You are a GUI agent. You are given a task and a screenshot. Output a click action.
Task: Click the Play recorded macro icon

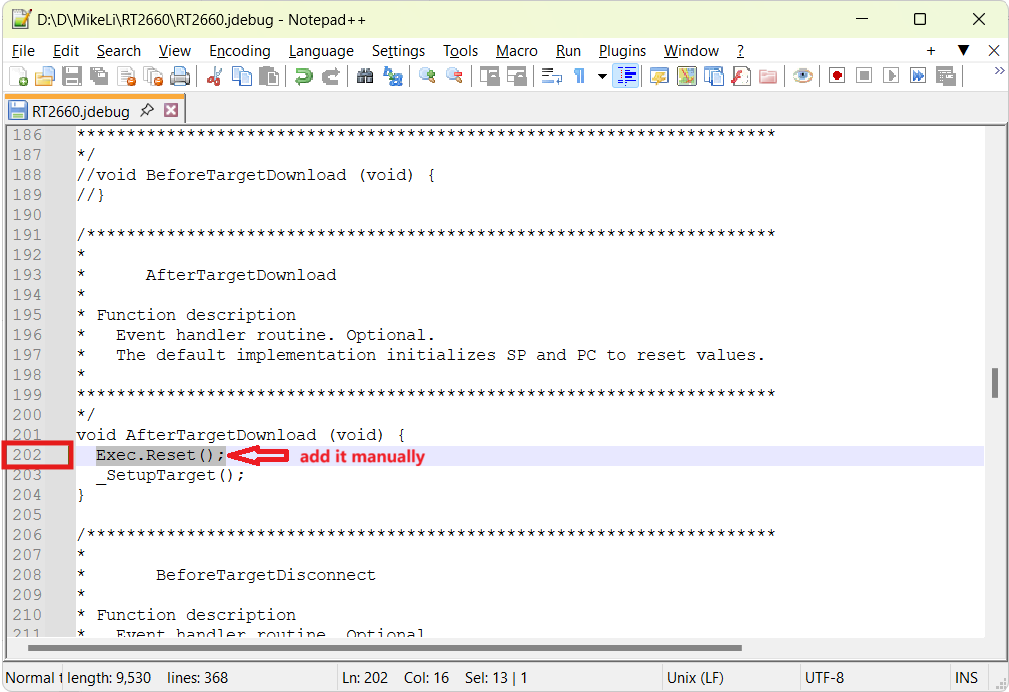(891, 77)
